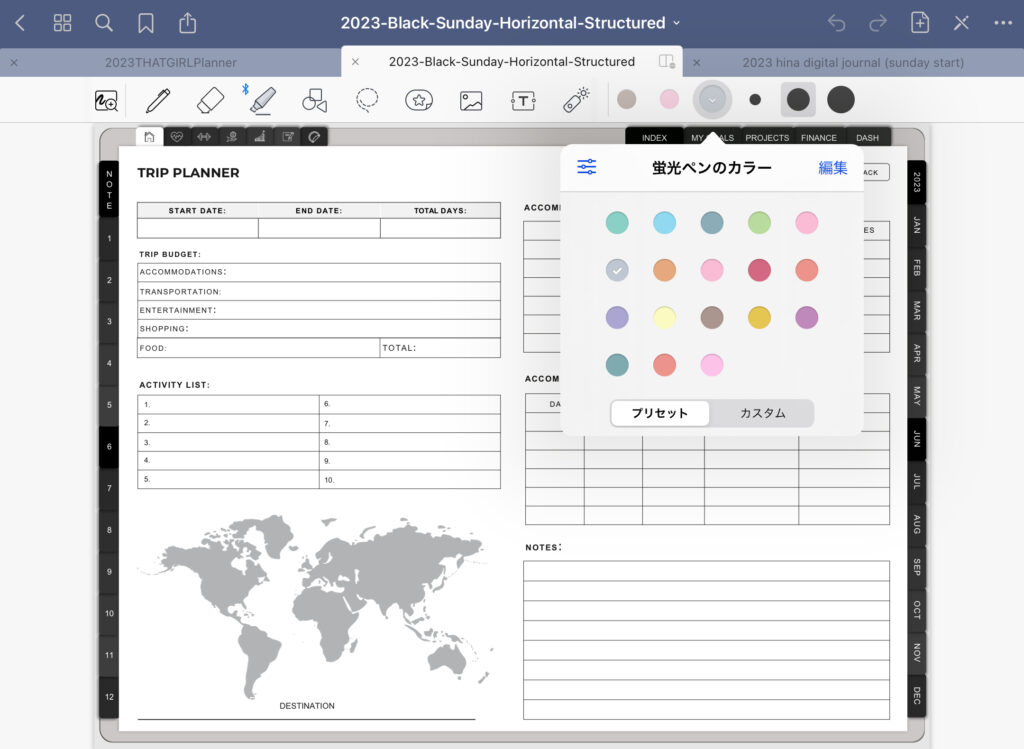This screenshot has height=749, width=1024.
Task: Jump to the DEC month side tab
Action: point(917,695)
